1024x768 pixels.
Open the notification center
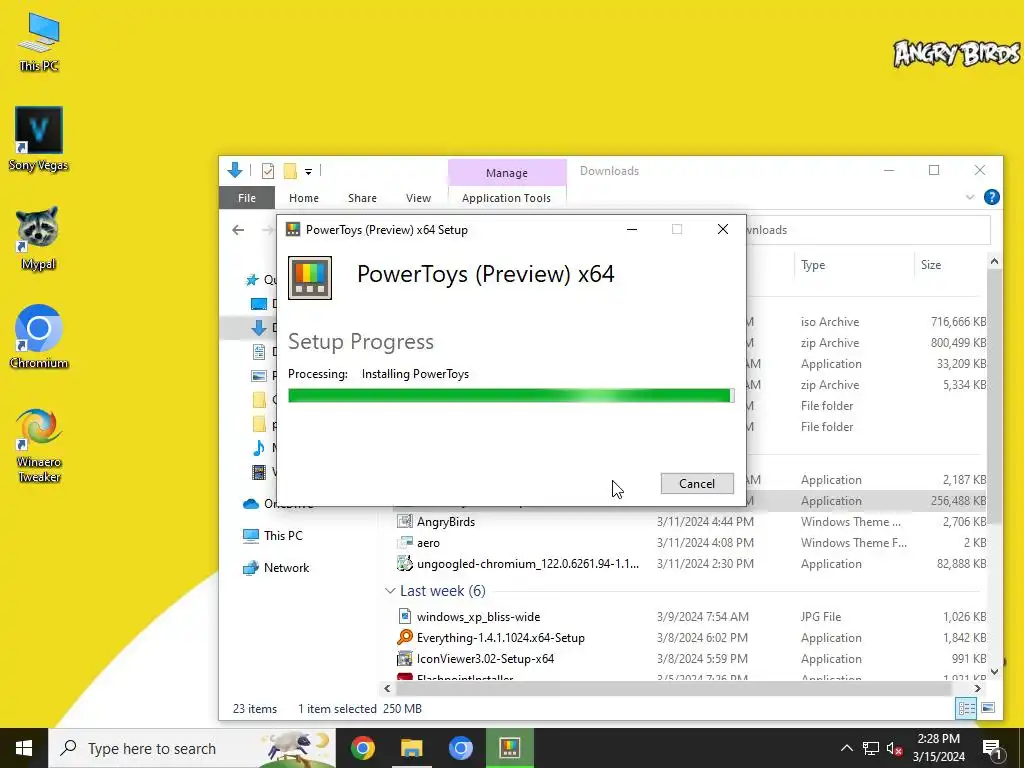coord(992,748)
